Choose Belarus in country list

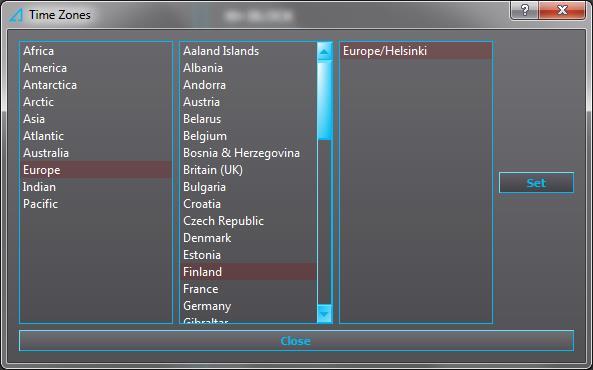(x=248, y=119)
